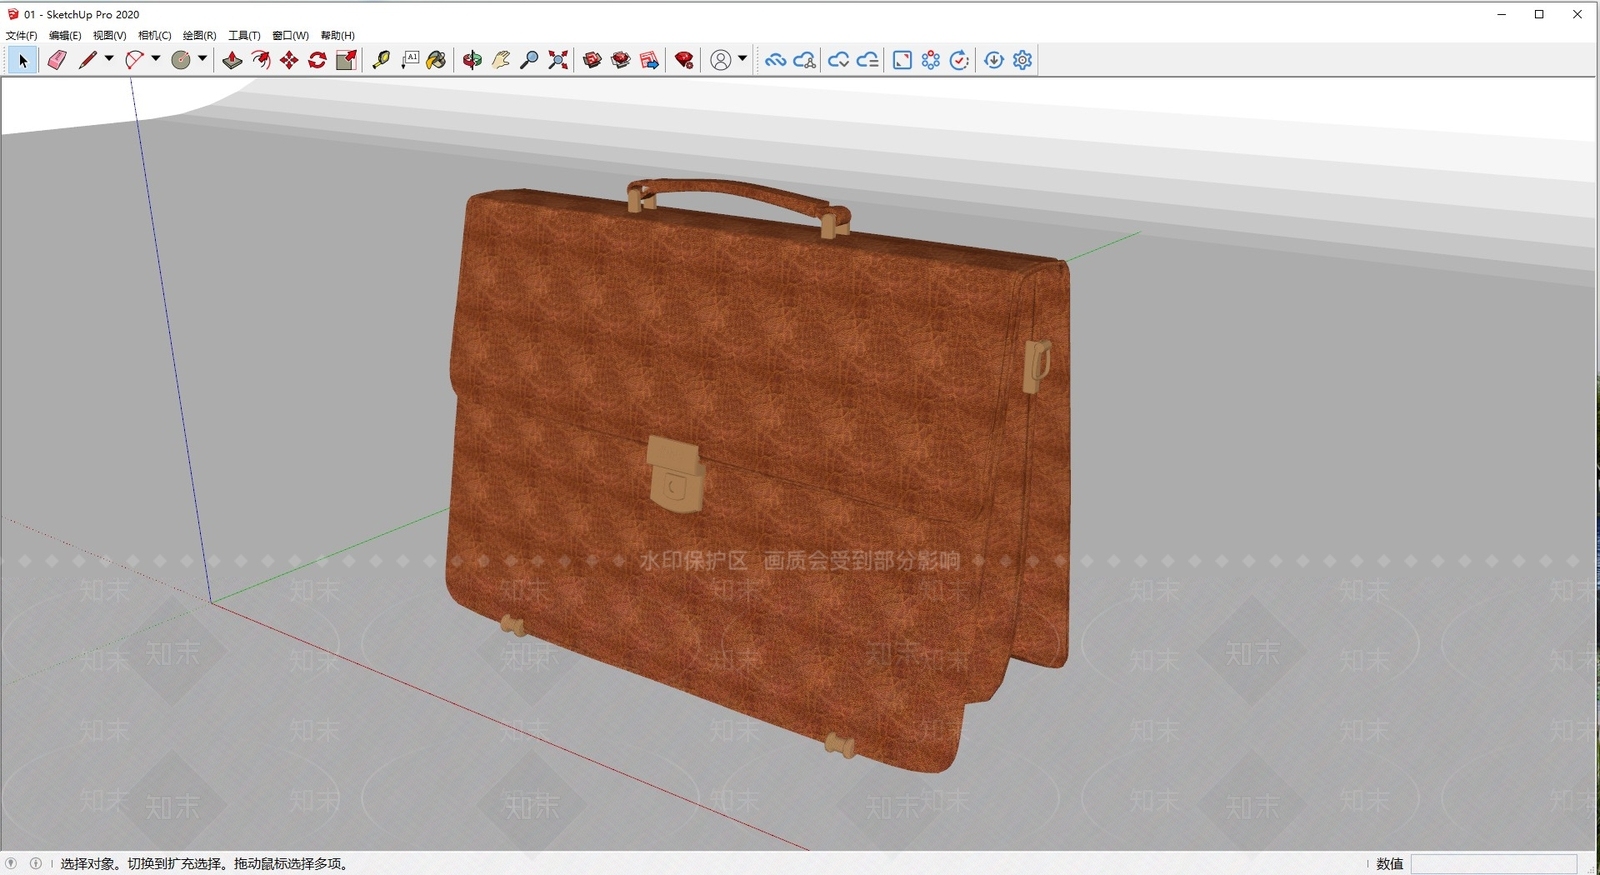Click the blue chain-link Trimble Connect icon

click(x=775, y=60)
